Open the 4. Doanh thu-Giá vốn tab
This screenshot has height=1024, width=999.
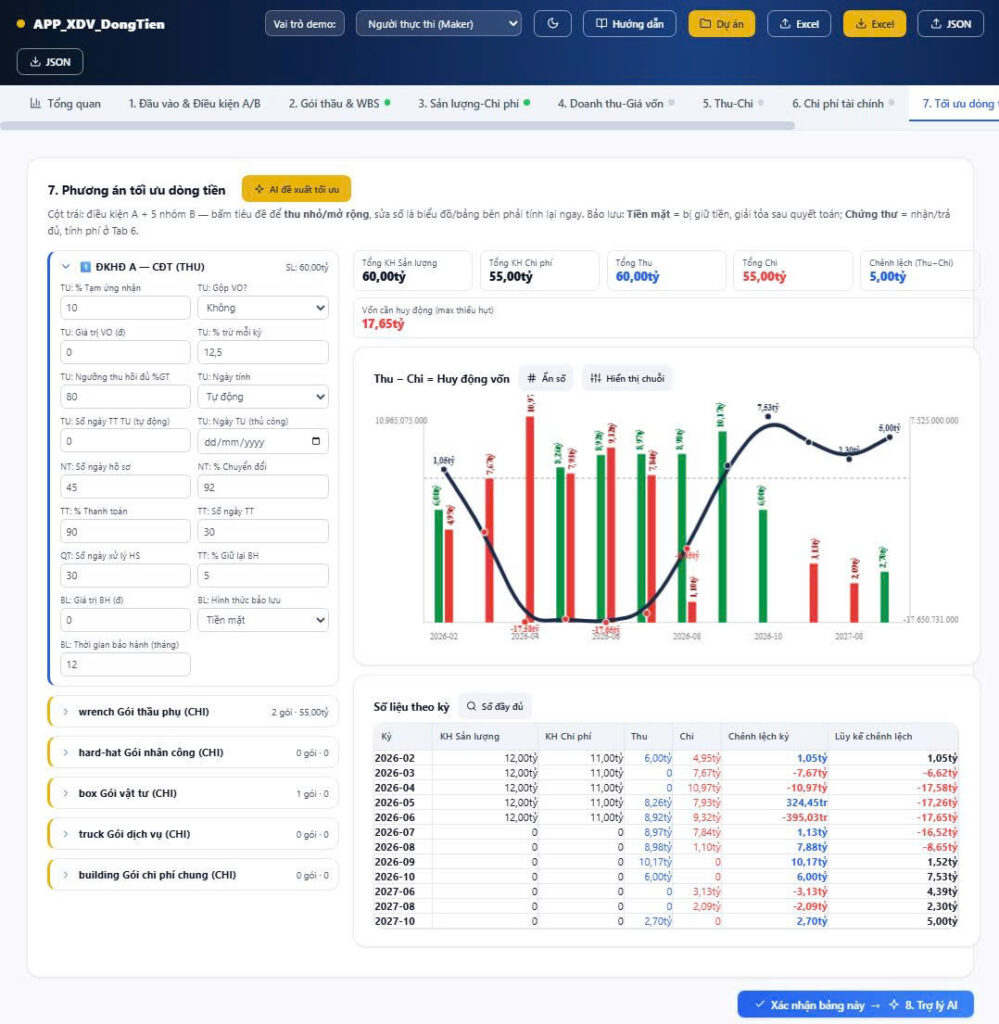[x=616, y=104]
